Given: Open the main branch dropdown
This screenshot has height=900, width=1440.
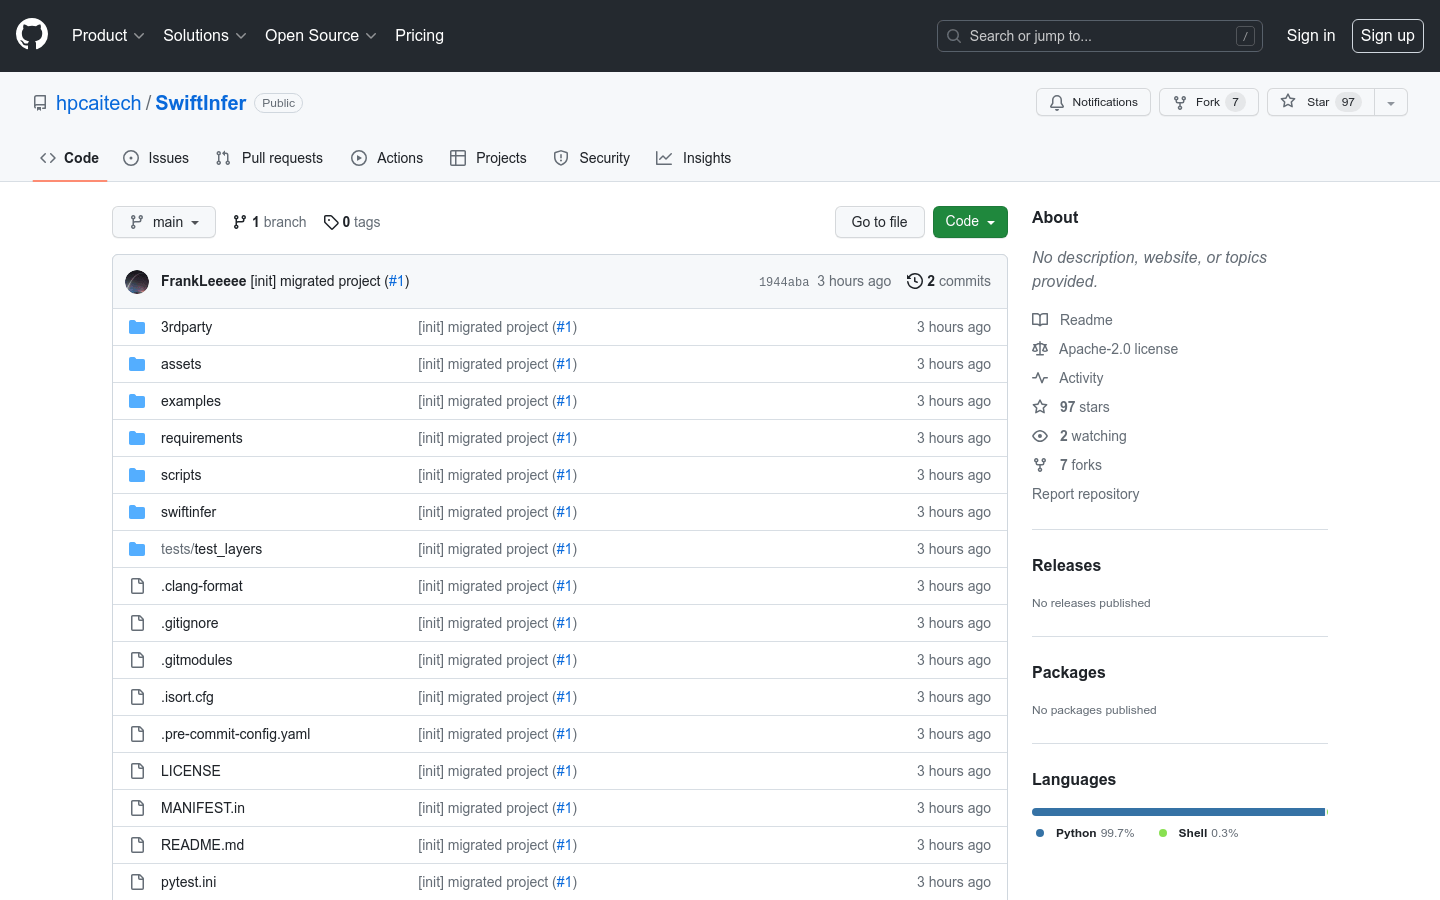Looking at the screenshot, I should click(164, 222).
